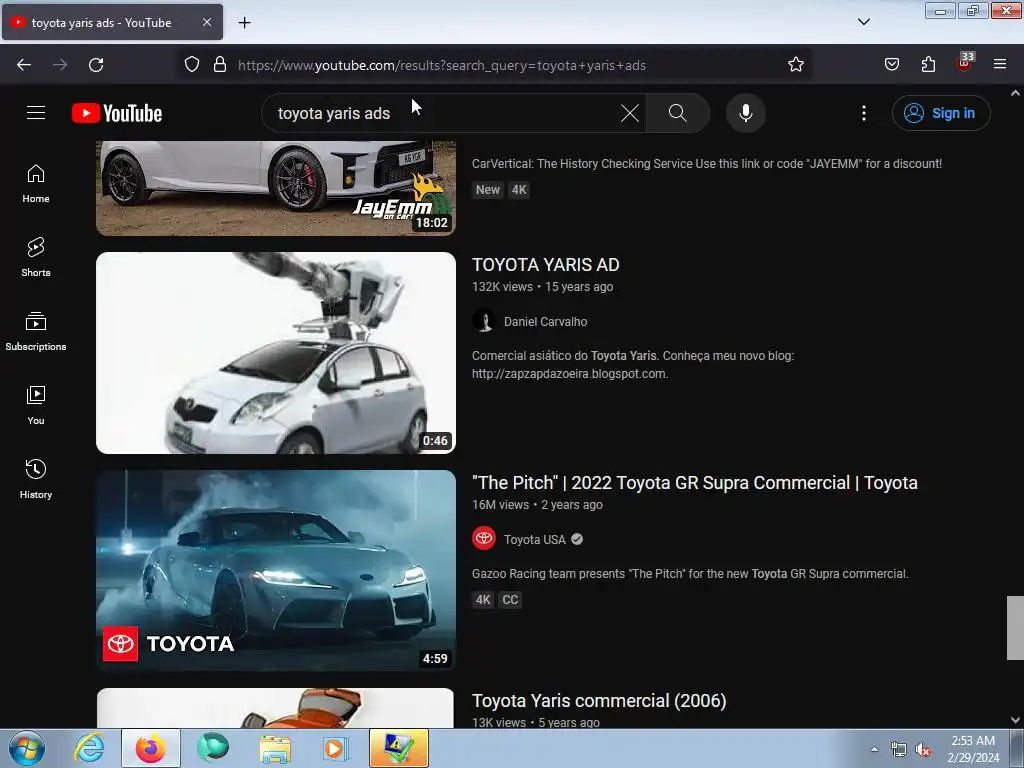The image size is (1024, 768).
Task: Open the You section in the sidebar
Action: coord(36,406)
